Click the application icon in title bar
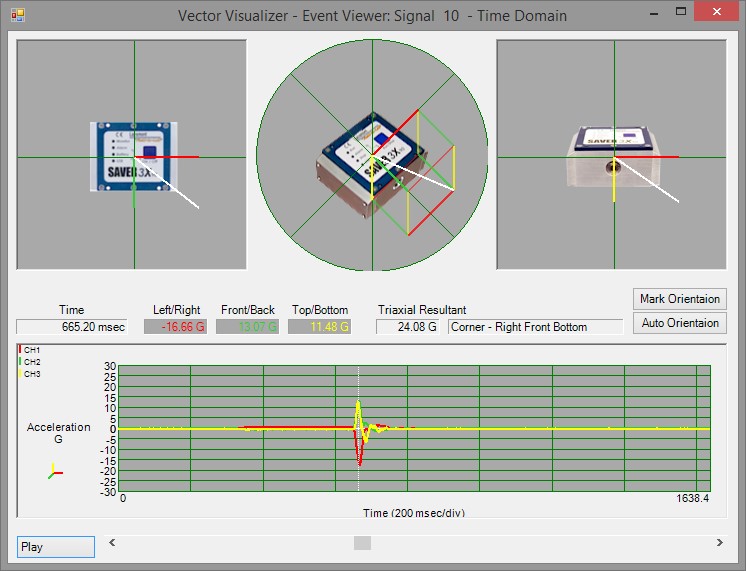 [18, 15]
